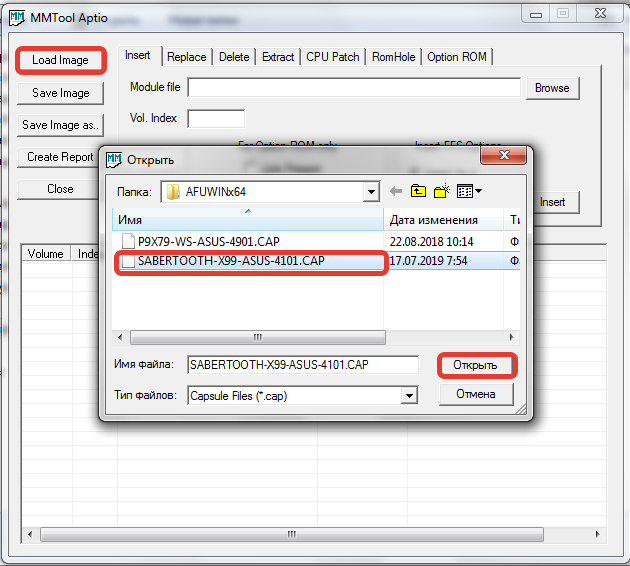Expand the Папка AFUWINx64 folder dropdown
Screen dimensions: 630x566
371,192
